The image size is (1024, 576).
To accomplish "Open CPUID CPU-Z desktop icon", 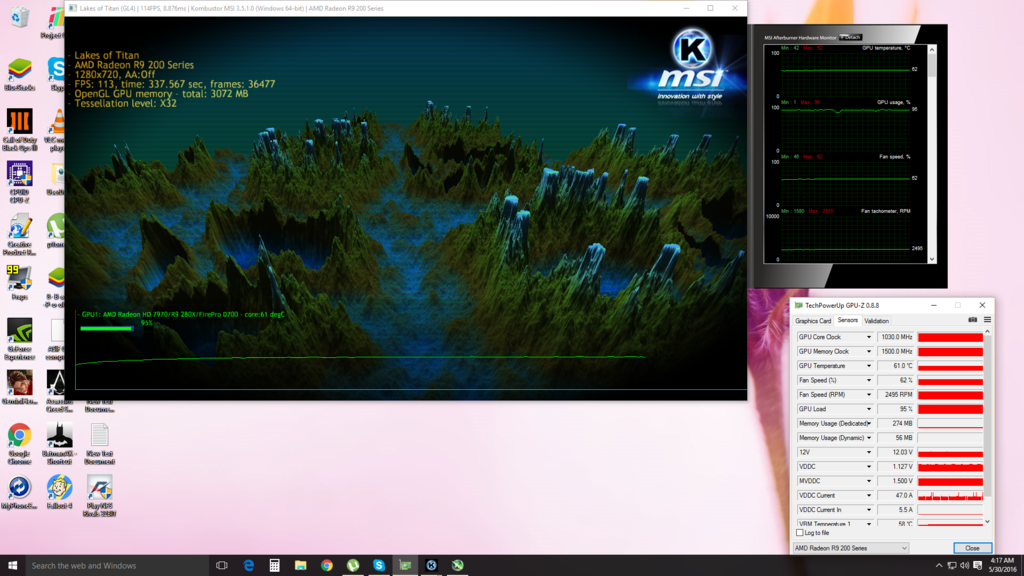I will pos(20,182).
